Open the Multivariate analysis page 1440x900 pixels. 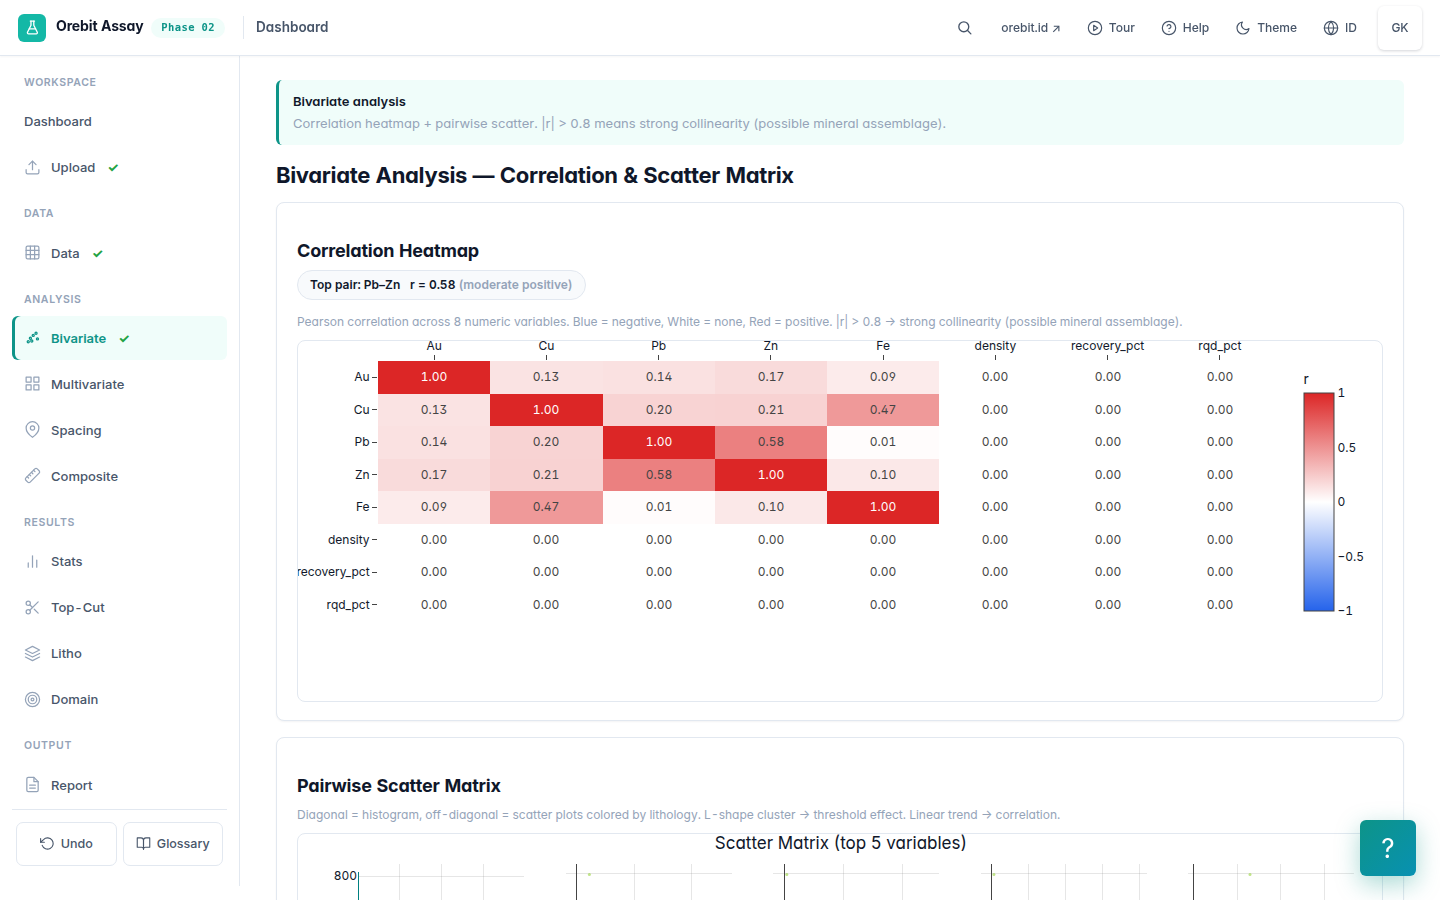tap(120, 385)
